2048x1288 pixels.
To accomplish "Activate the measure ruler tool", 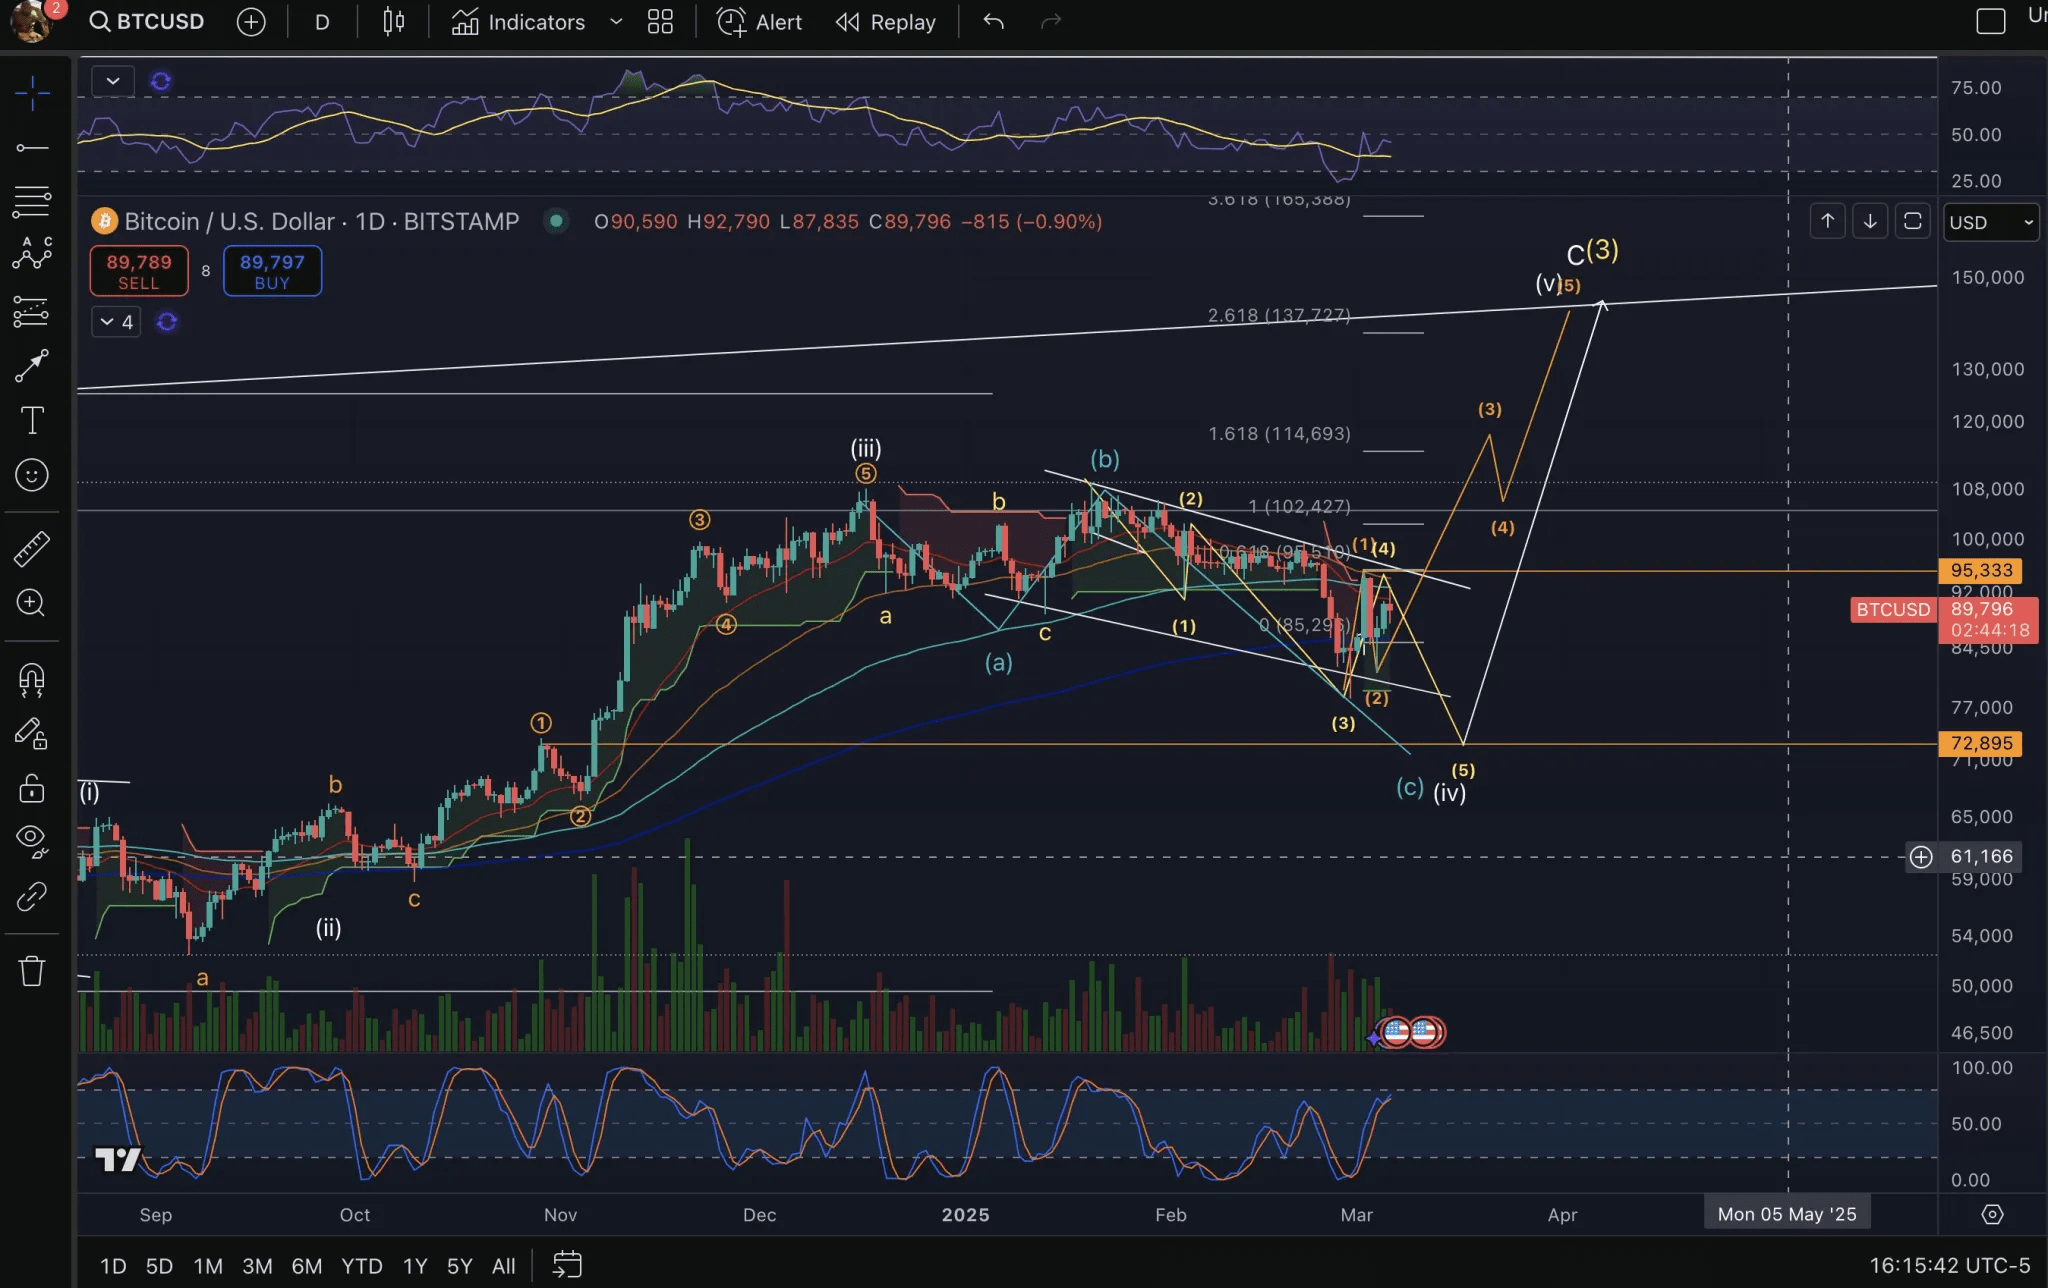I will coord(33,548).
